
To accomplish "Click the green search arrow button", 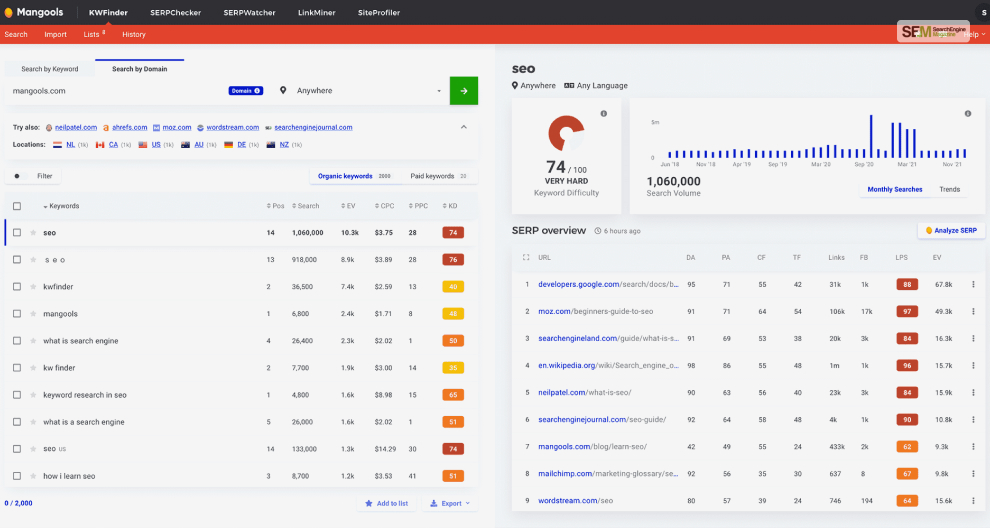I will coord(463,91).
